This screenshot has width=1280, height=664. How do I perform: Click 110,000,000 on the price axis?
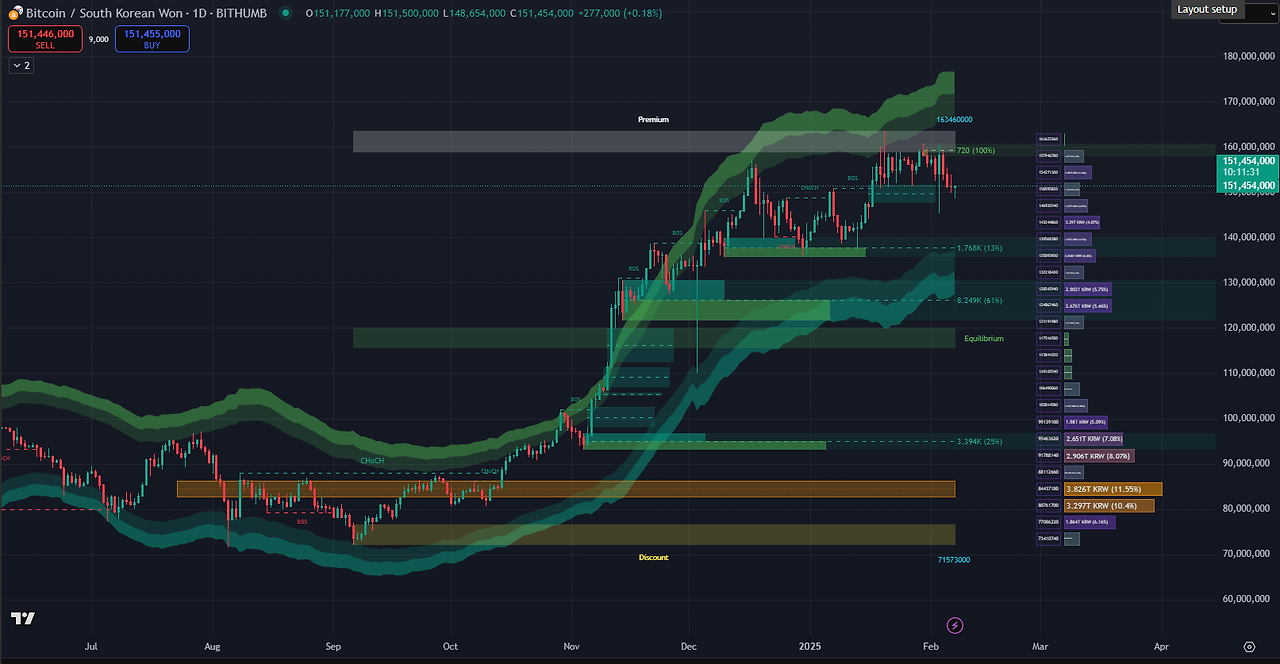point(1248,372)
